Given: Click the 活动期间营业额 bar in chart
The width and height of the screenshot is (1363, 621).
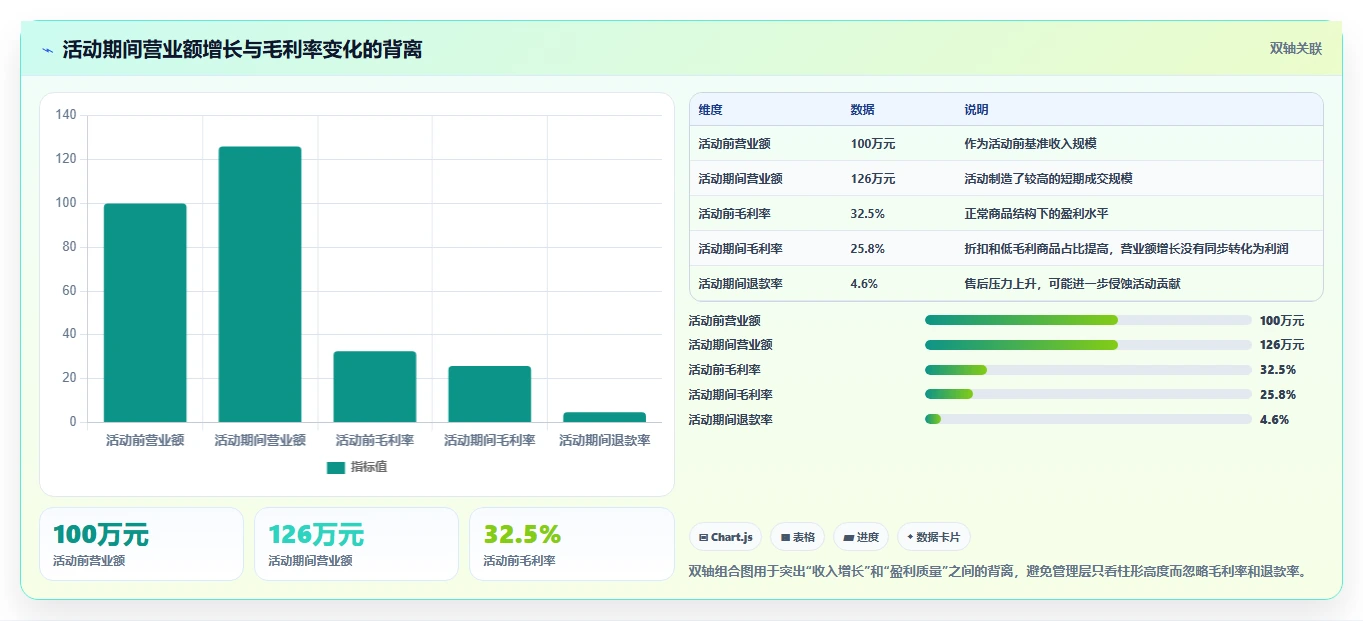Looking at the screenshot, I should (260, 284).
